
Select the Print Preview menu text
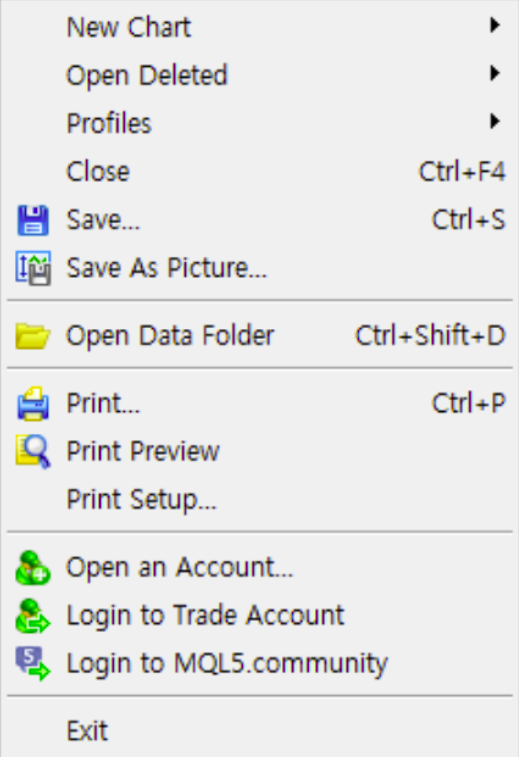coord(143,452)
